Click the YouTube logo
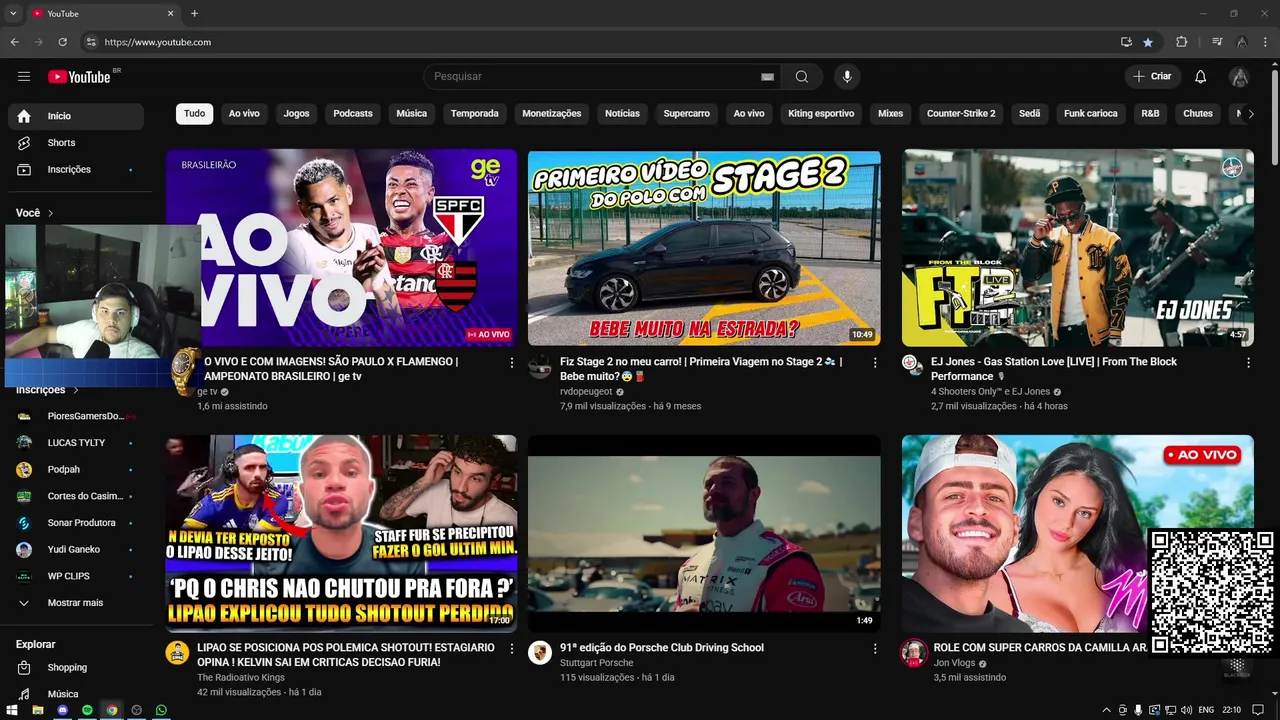The height and width of the screenshot is (720, 1280). pos(79,77)
